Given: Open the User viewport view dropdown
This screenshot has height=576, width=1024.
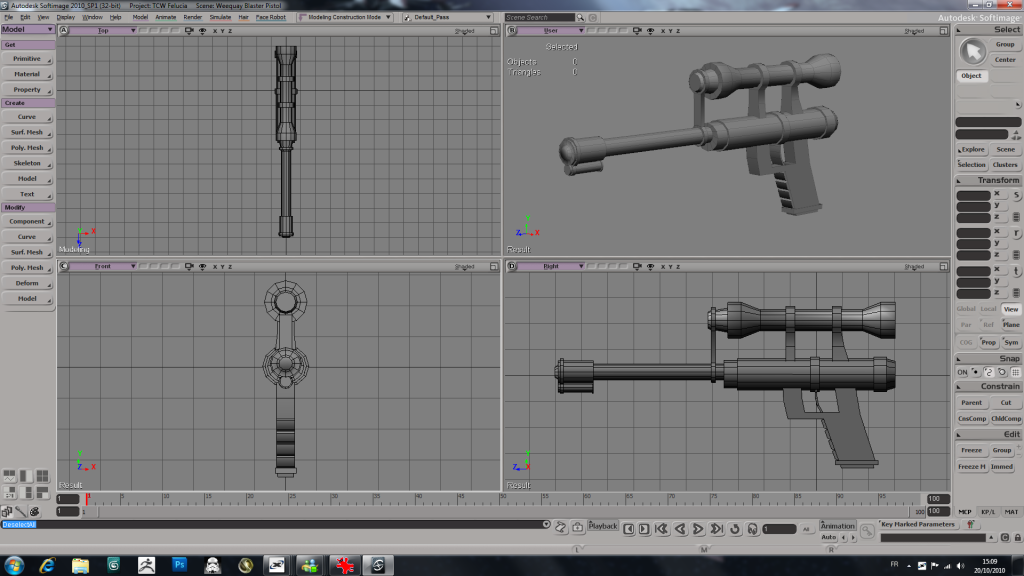Looking at the screenshot, I should [551, 31].
